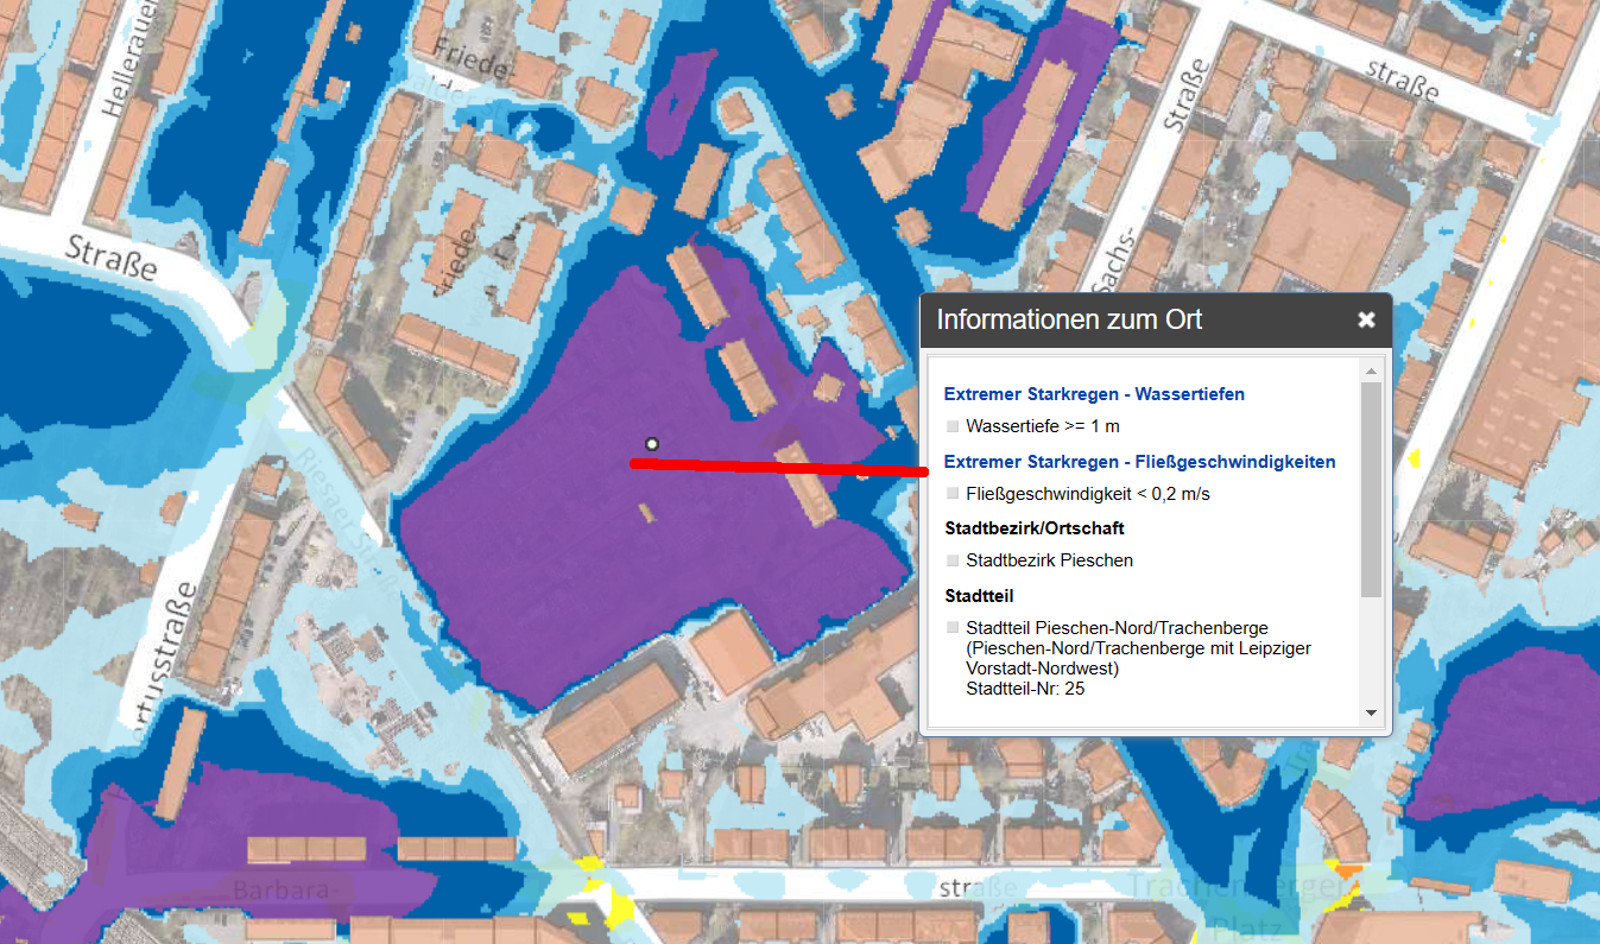This screenshot has height=944, width=1600.
Task: Click the popup title 'Informationen zum Ort'
Action: [x=1068, y=320]
